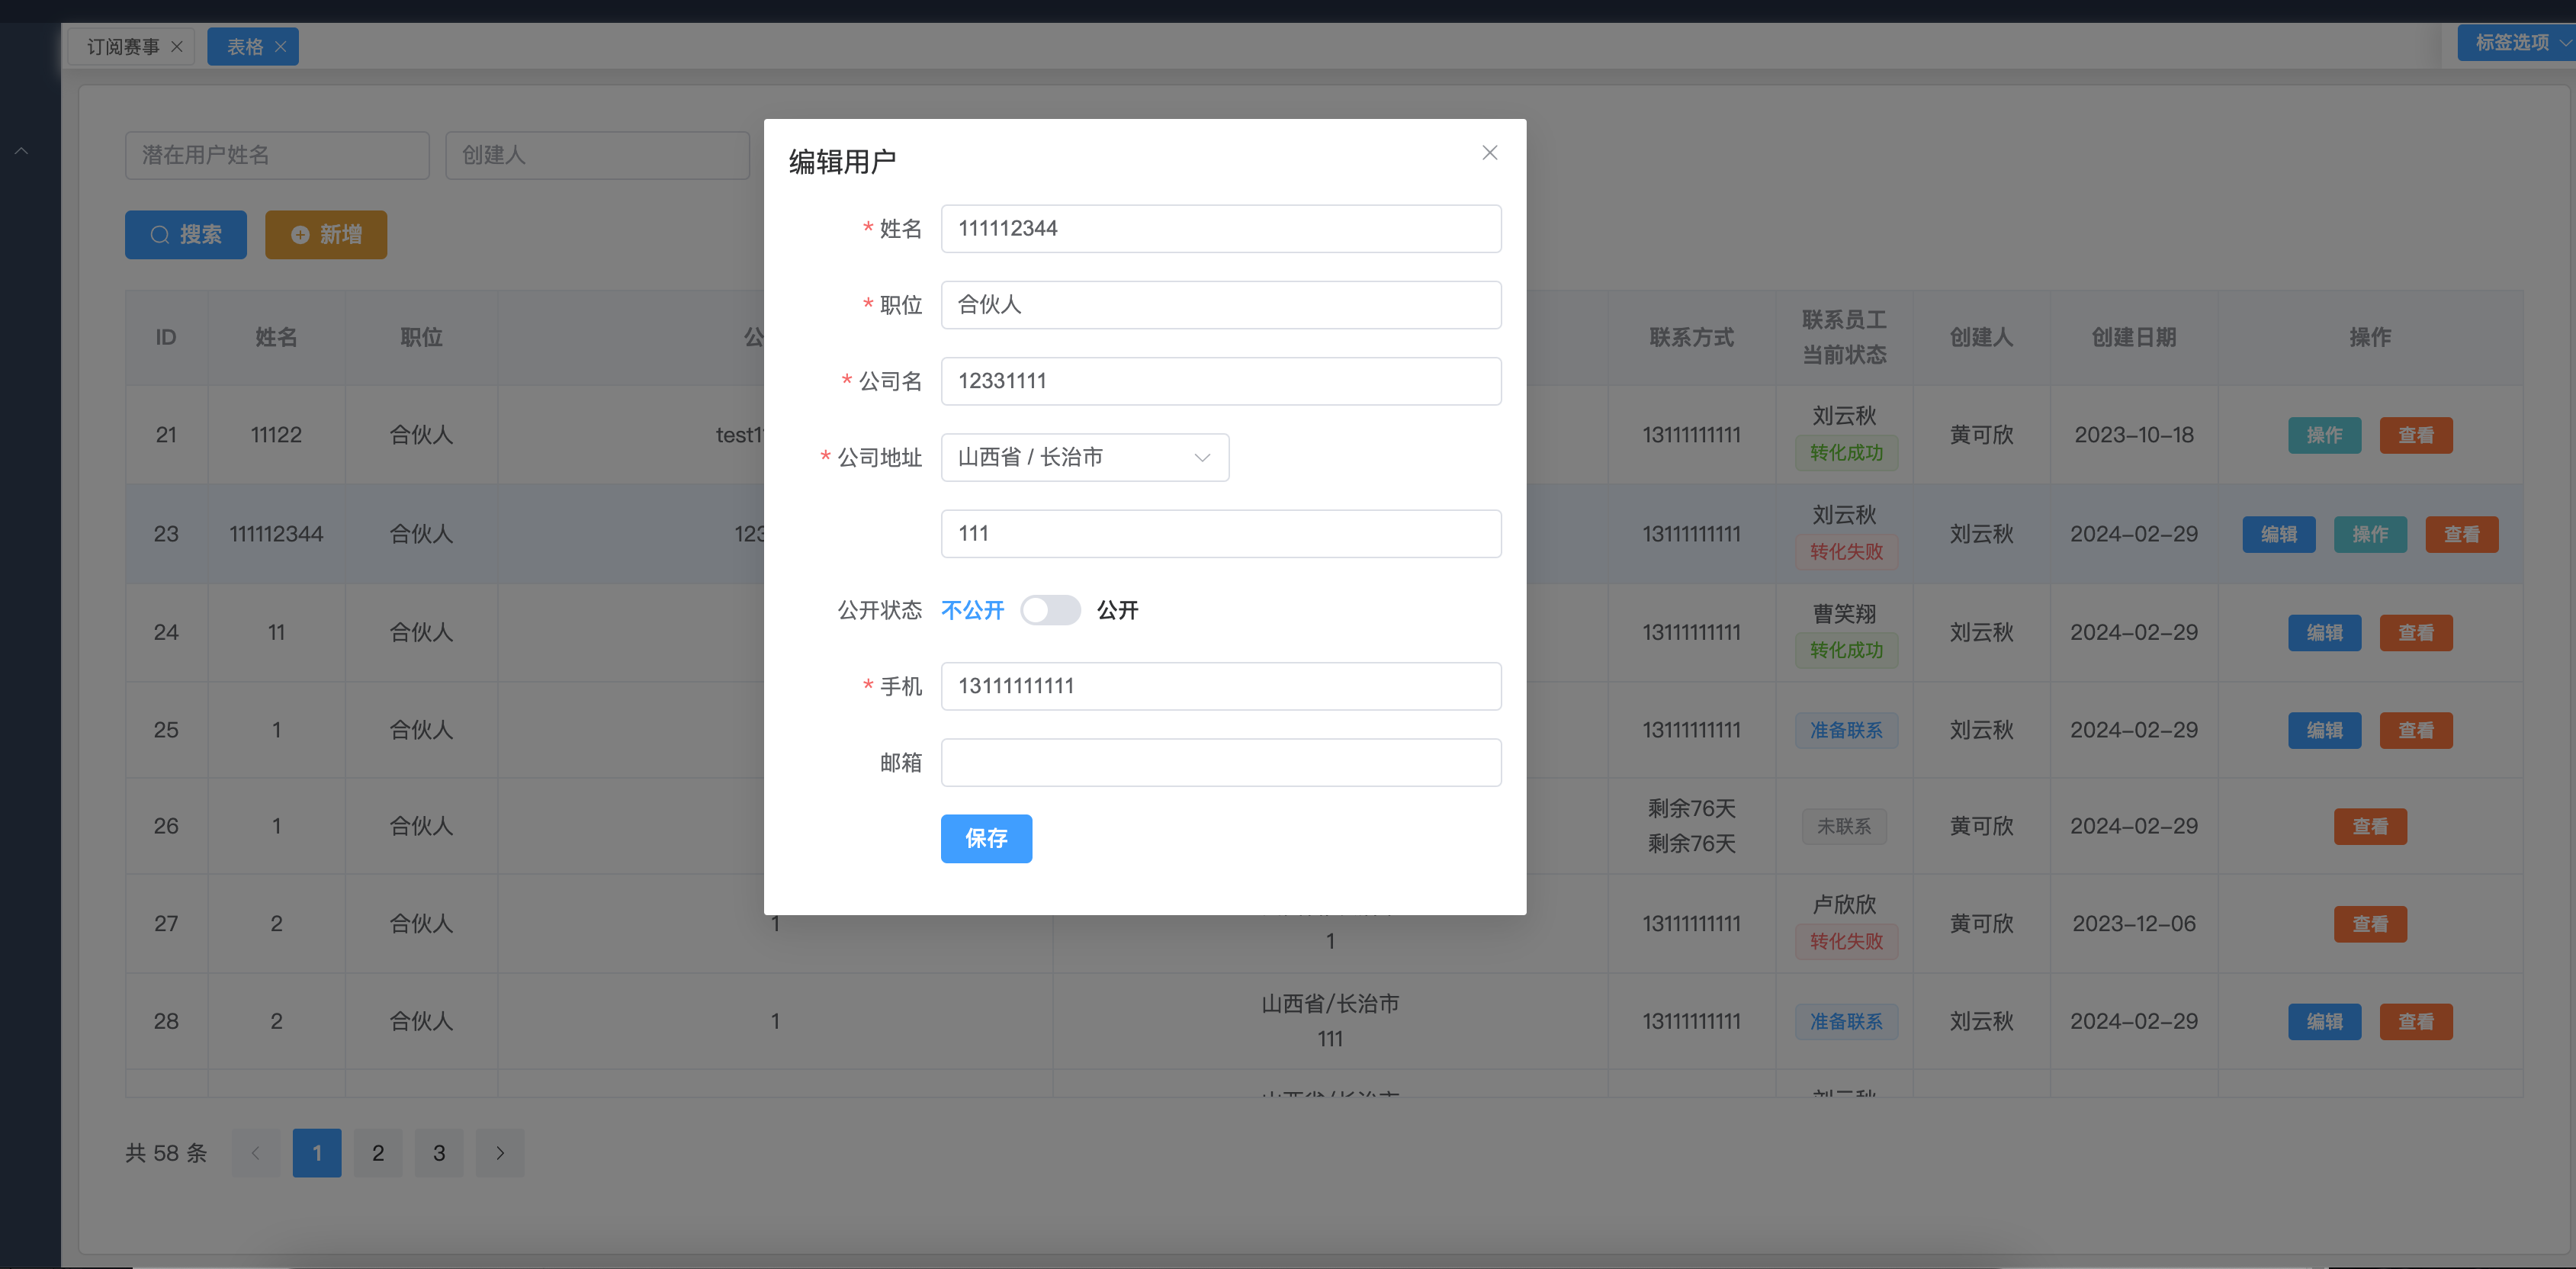Click the 手机 phone number field
The height and width of the screenshot is (1269, 2576).
pos(1220,686)
